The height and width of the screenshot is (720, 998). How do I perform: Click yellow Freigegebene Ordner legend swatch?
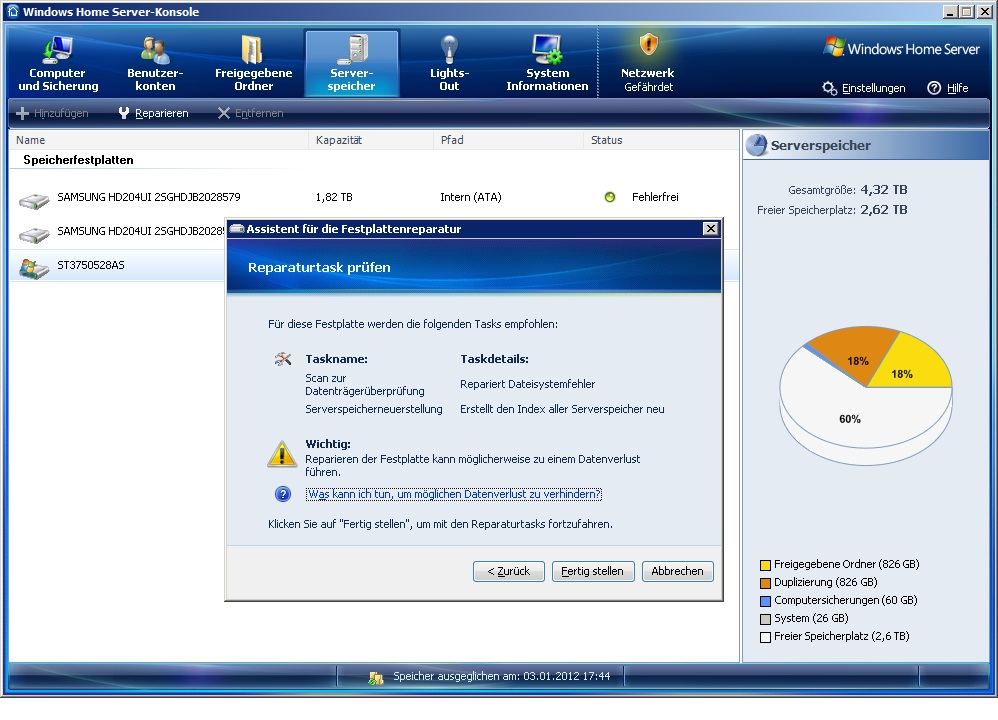click(765, 564)
